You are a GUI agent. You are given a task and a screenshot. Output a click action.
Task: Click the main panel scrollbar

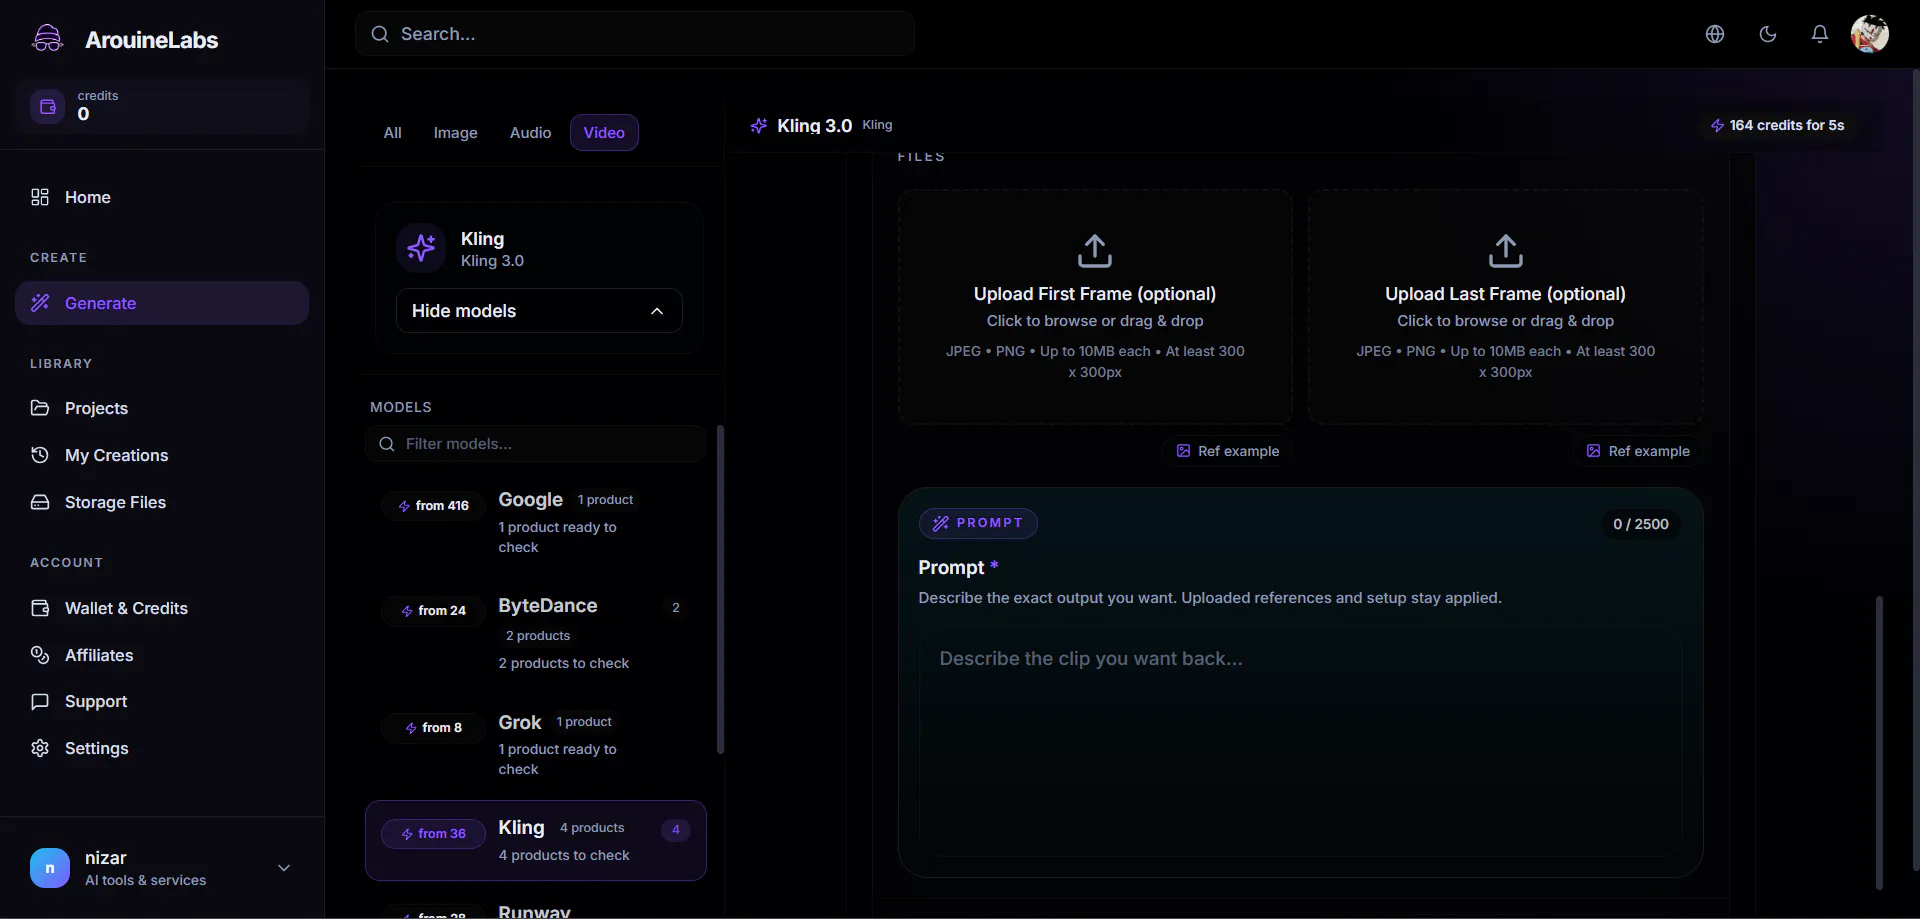tap(1879, 742)
